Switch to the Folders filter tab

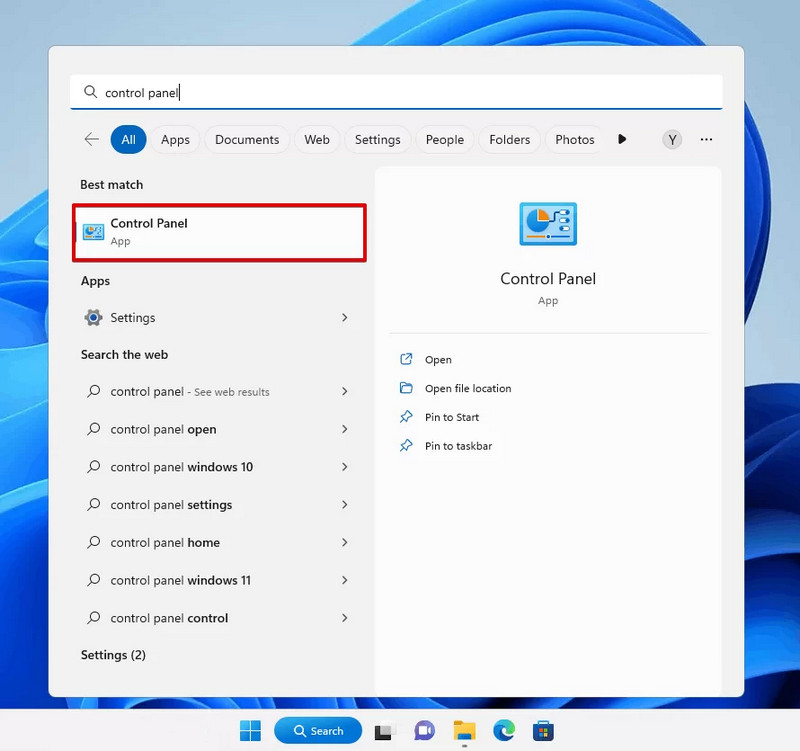tap(509, 139)
